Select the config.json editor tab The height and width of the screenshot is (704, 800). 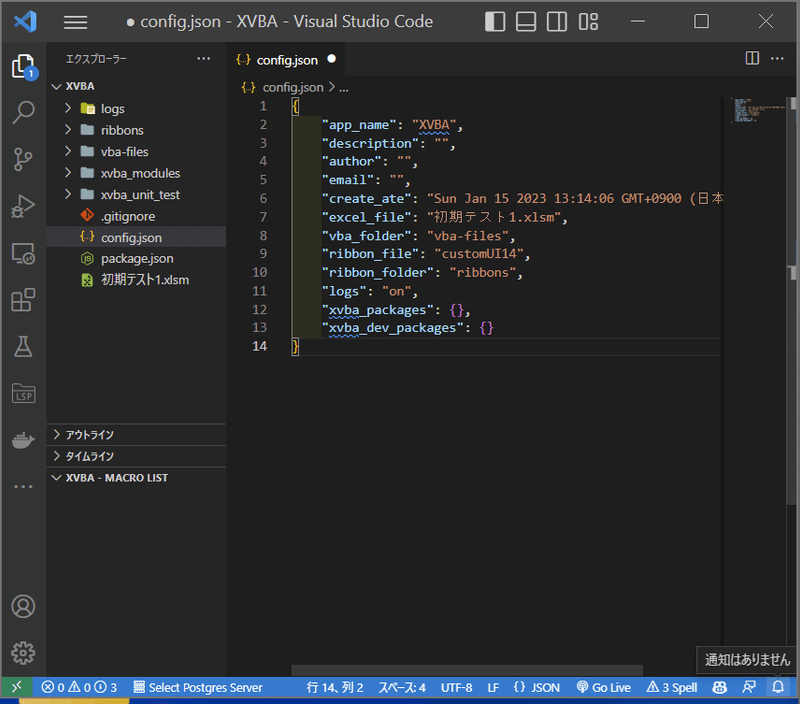pyautogui.click(x=287, y=60)
